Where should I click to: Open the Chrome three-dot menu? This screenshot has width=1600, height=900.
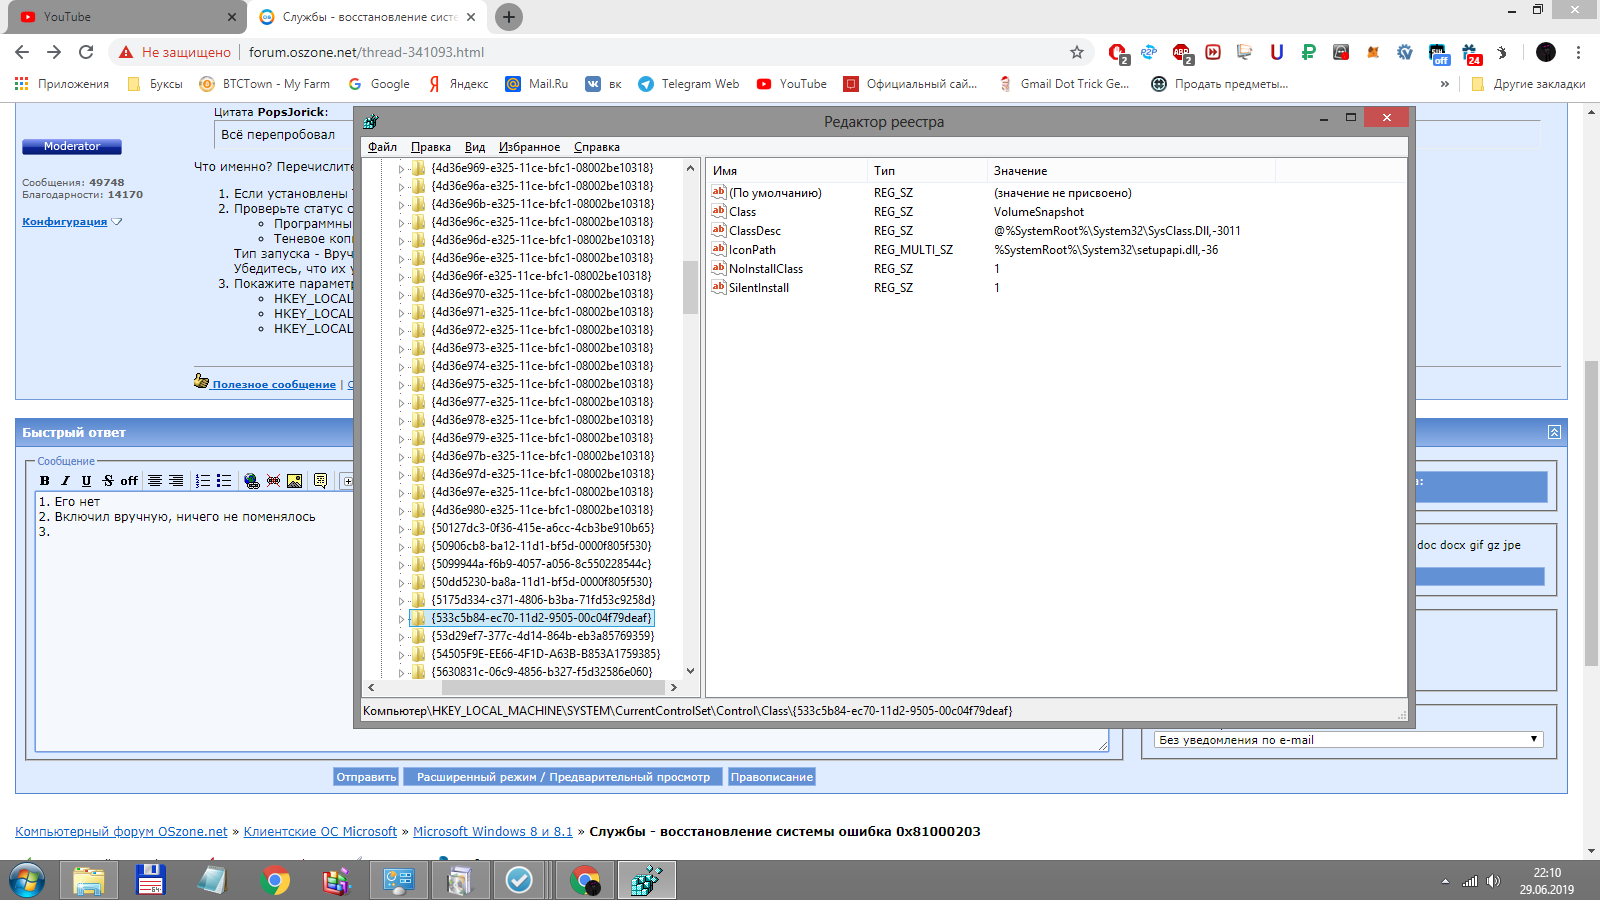[1579, 52]
